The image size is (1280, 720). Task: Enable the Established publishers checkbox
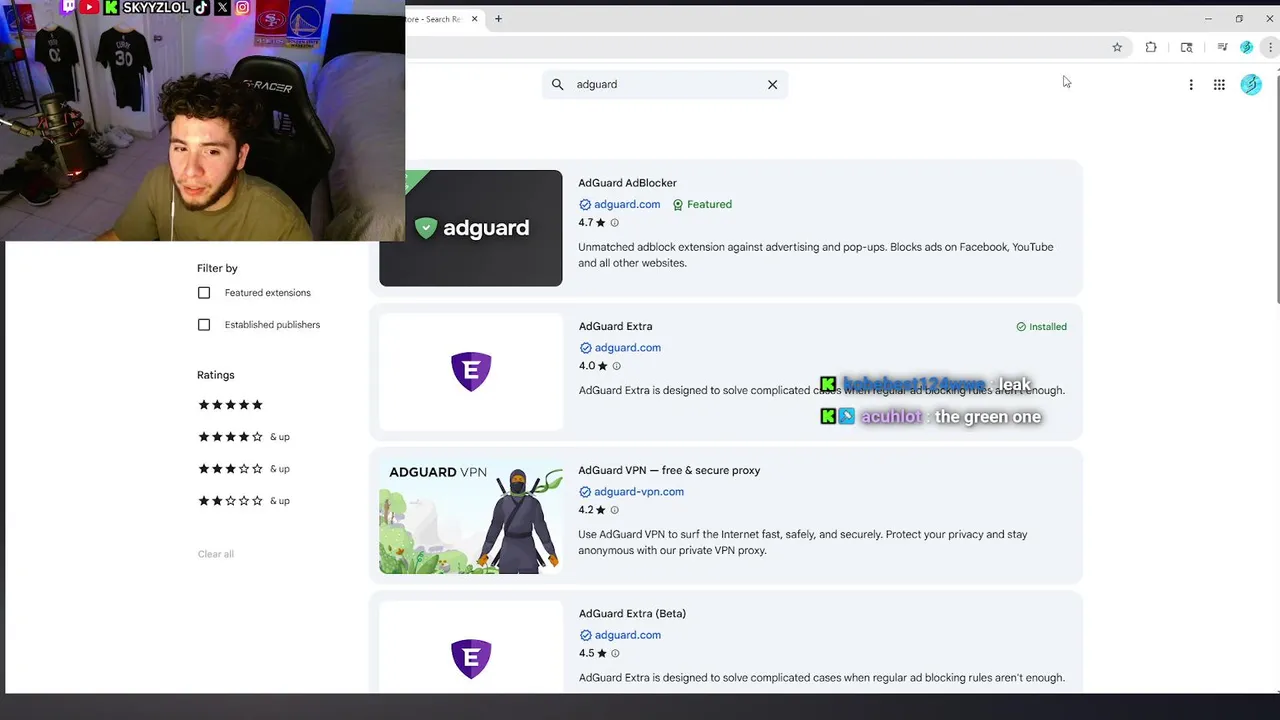(x=204, y=325)
